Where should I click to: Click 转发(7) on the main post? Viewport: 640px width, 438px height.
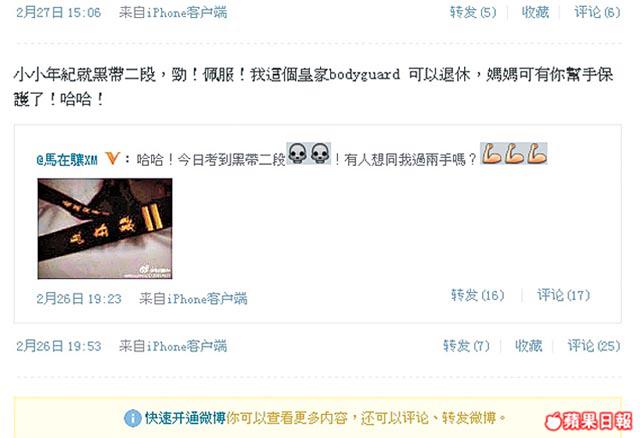[x=466, y=346]
